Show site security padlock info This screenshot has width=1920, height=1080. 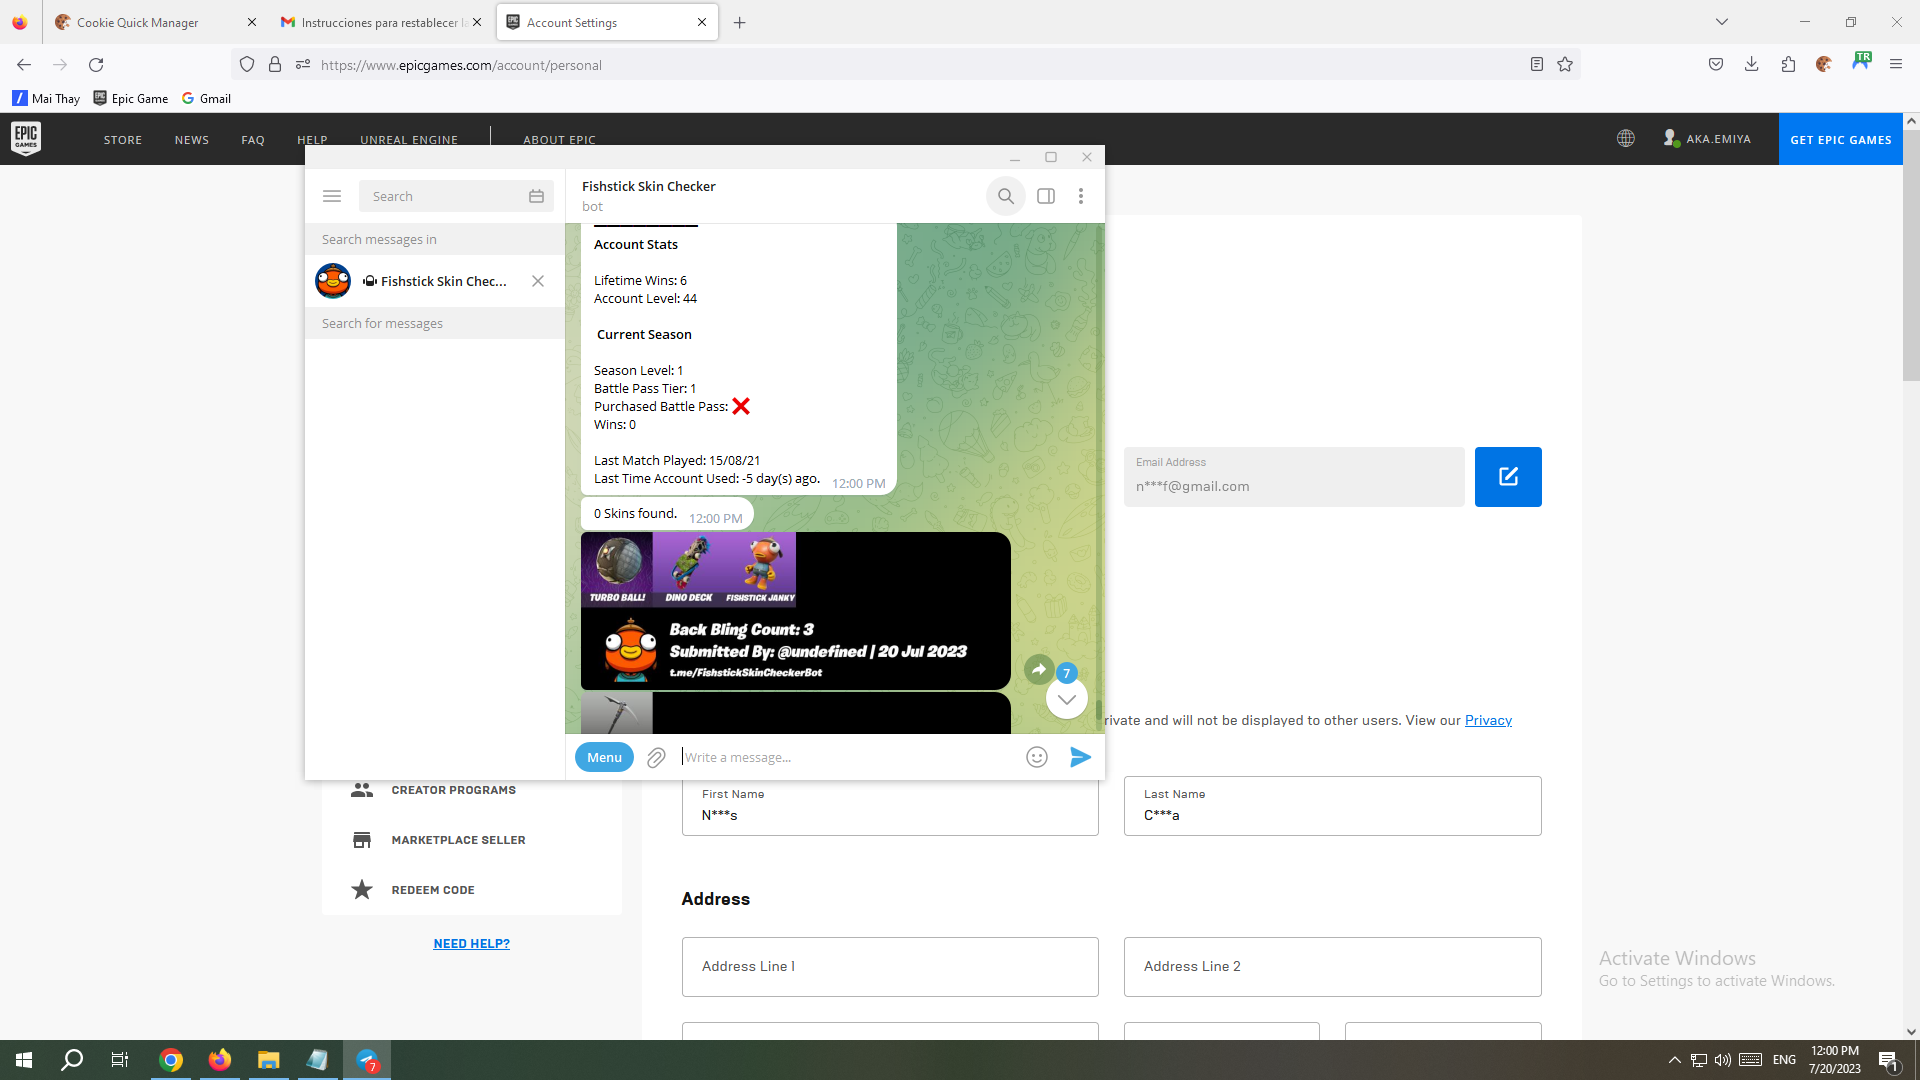coord(275,65)
